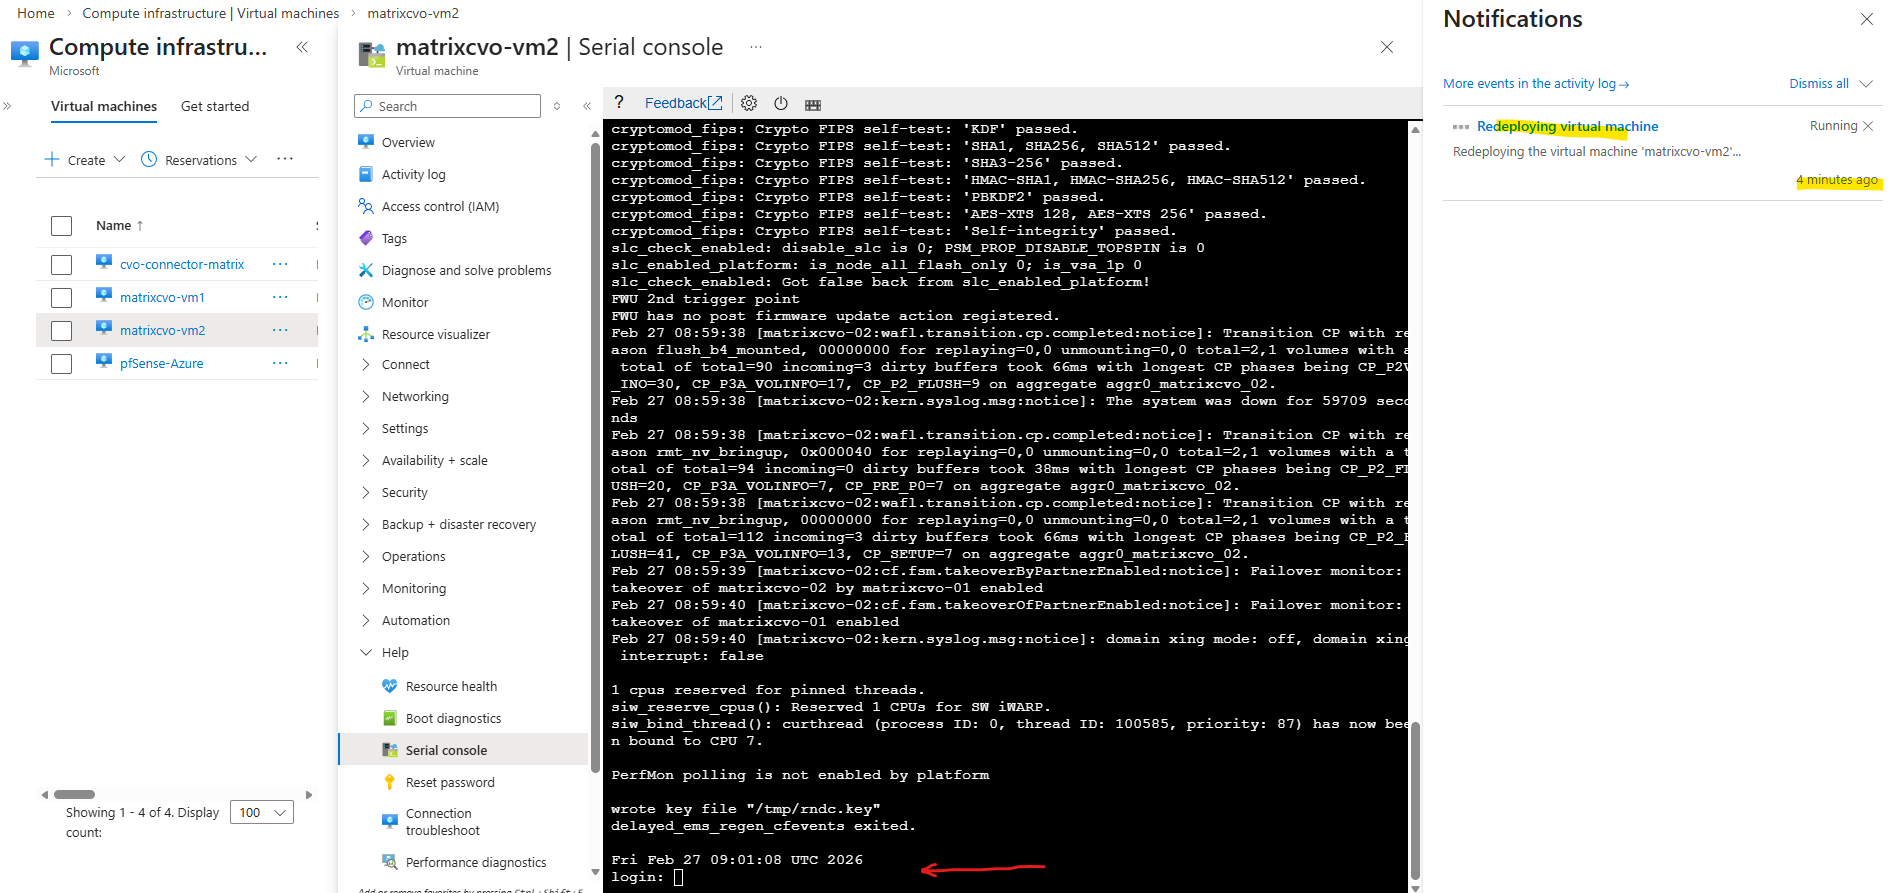1901x893 pixels.
Task: Expand the Security section
Action: tap(366, 492)
